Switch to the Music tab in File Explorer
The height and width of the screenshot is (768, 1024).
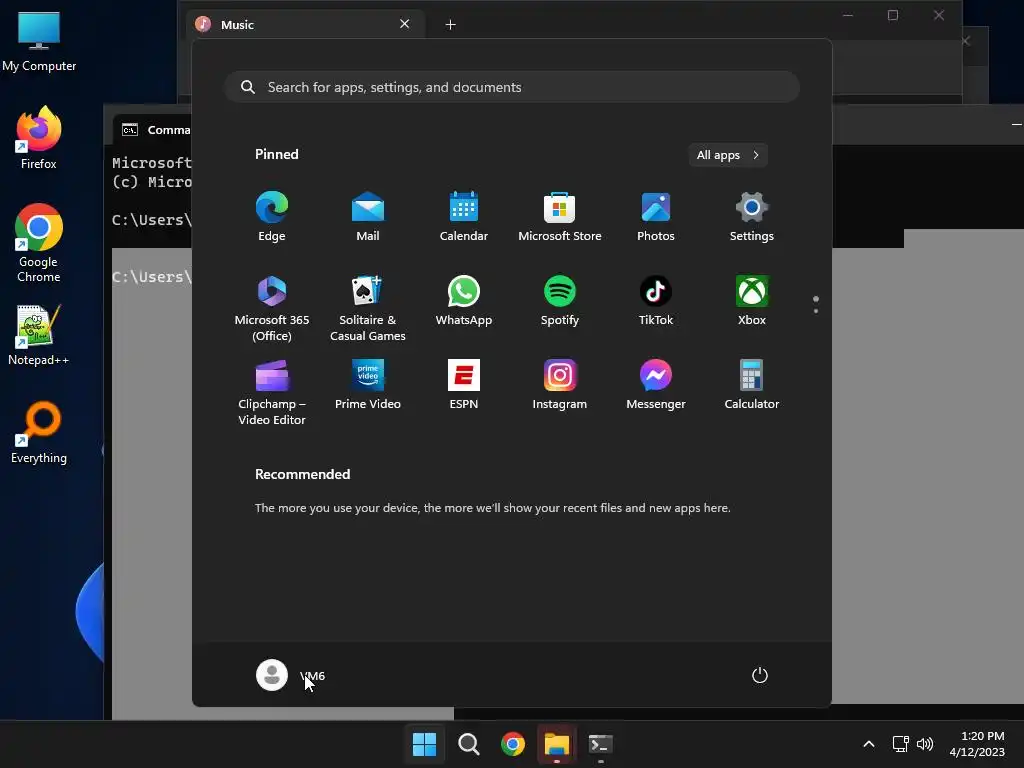pos(304,25)
